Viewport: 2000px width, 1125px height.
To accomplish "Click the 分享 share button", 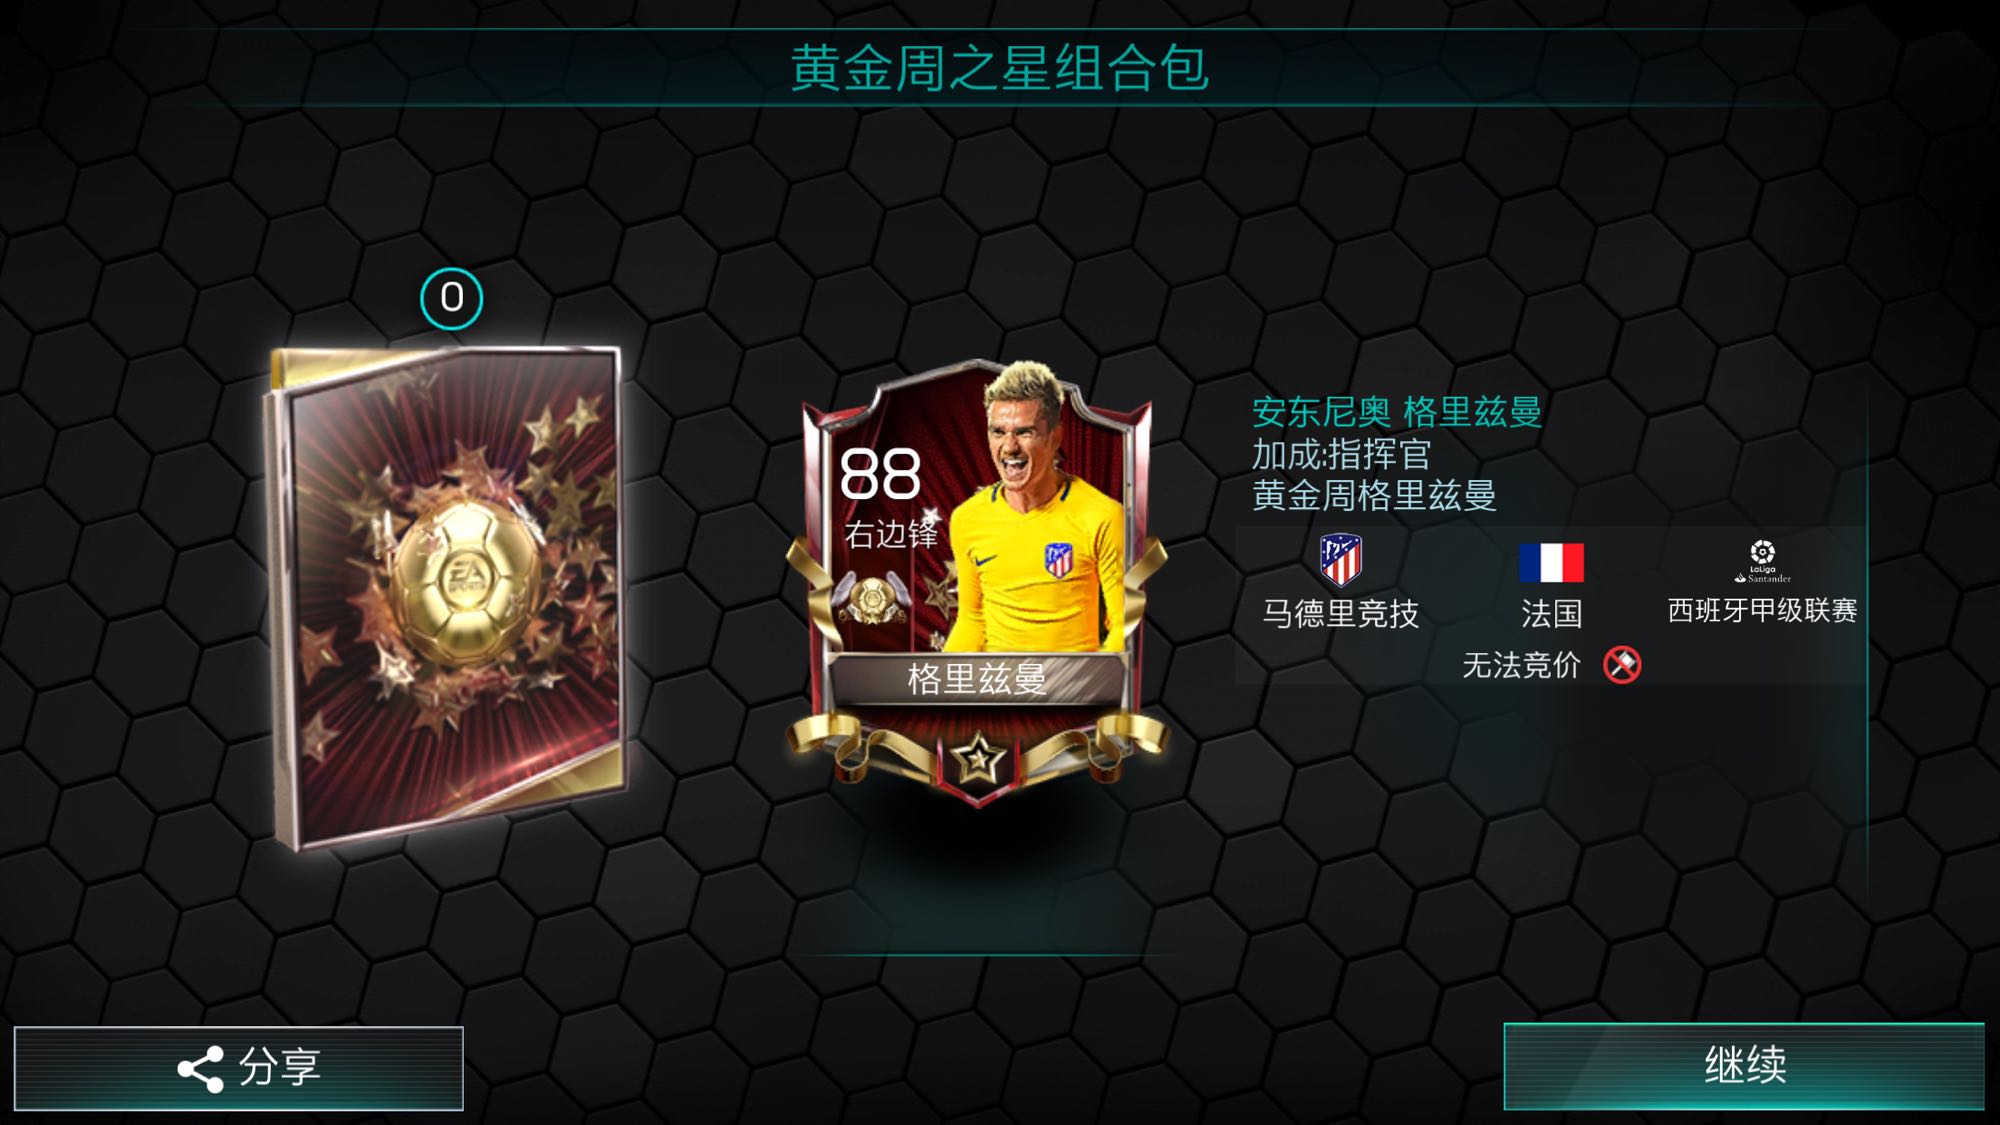I will pyautogui.click(x=239, y=1067).
